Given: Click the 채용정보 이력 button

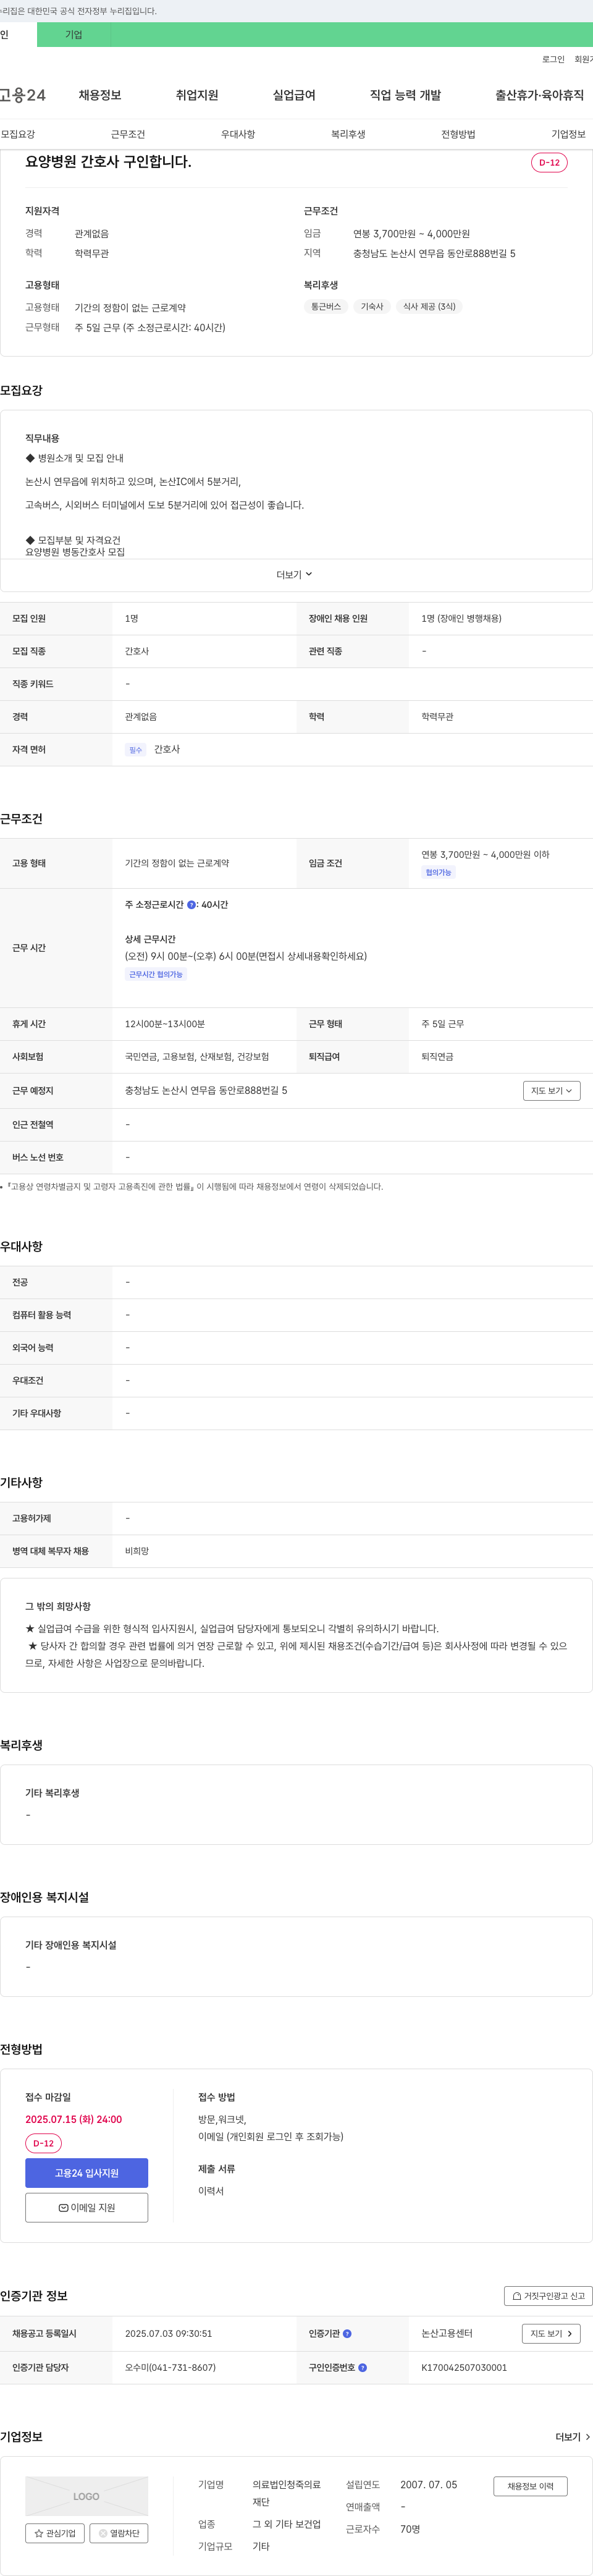Looking at the screenshot, I should point(530,2486).
